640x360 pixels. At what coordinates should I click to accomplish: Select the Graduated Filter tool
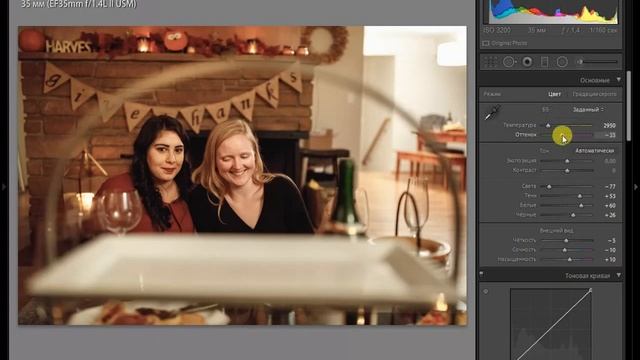[x=544, y=62]
